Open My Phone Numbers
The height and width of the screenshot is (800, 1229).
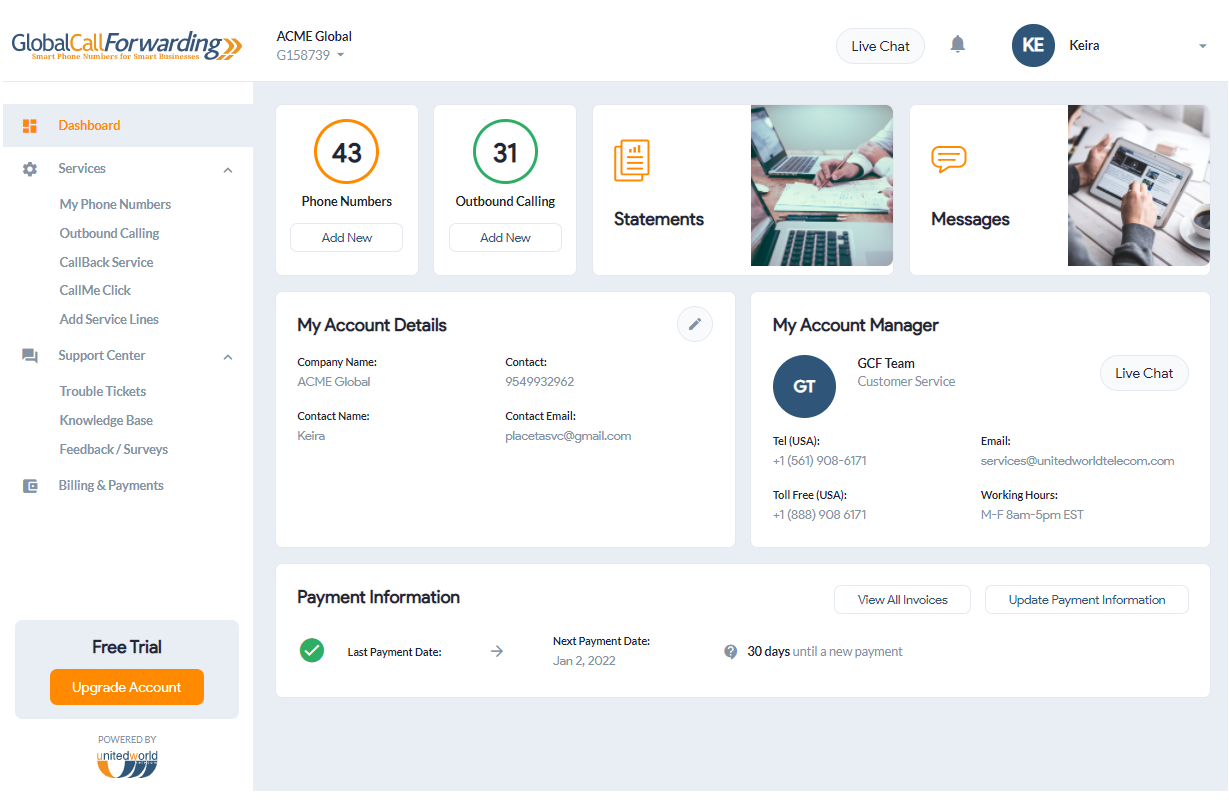point(115,204)
